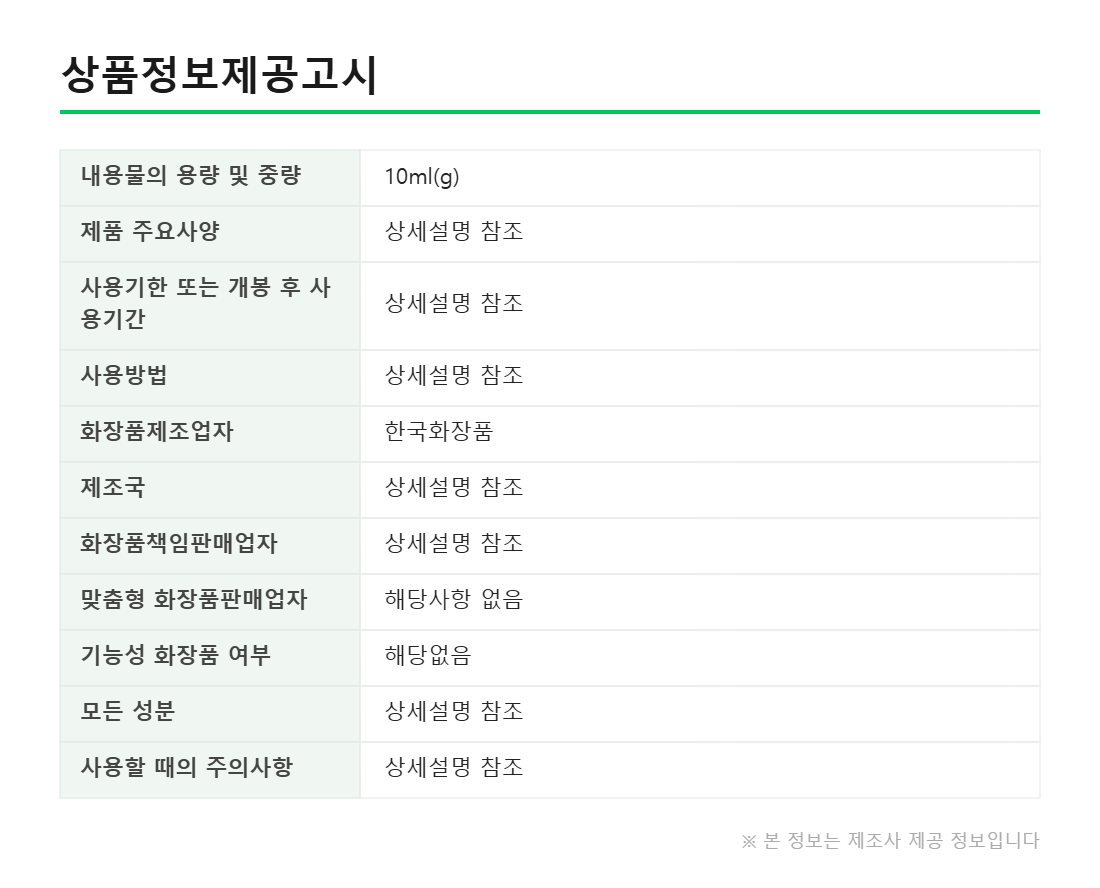The image size is (1100, 888).
Task: Click 상세설명 참조 beside 제품 주요사양
Action: pyautogui.click(x=454, y=231)
